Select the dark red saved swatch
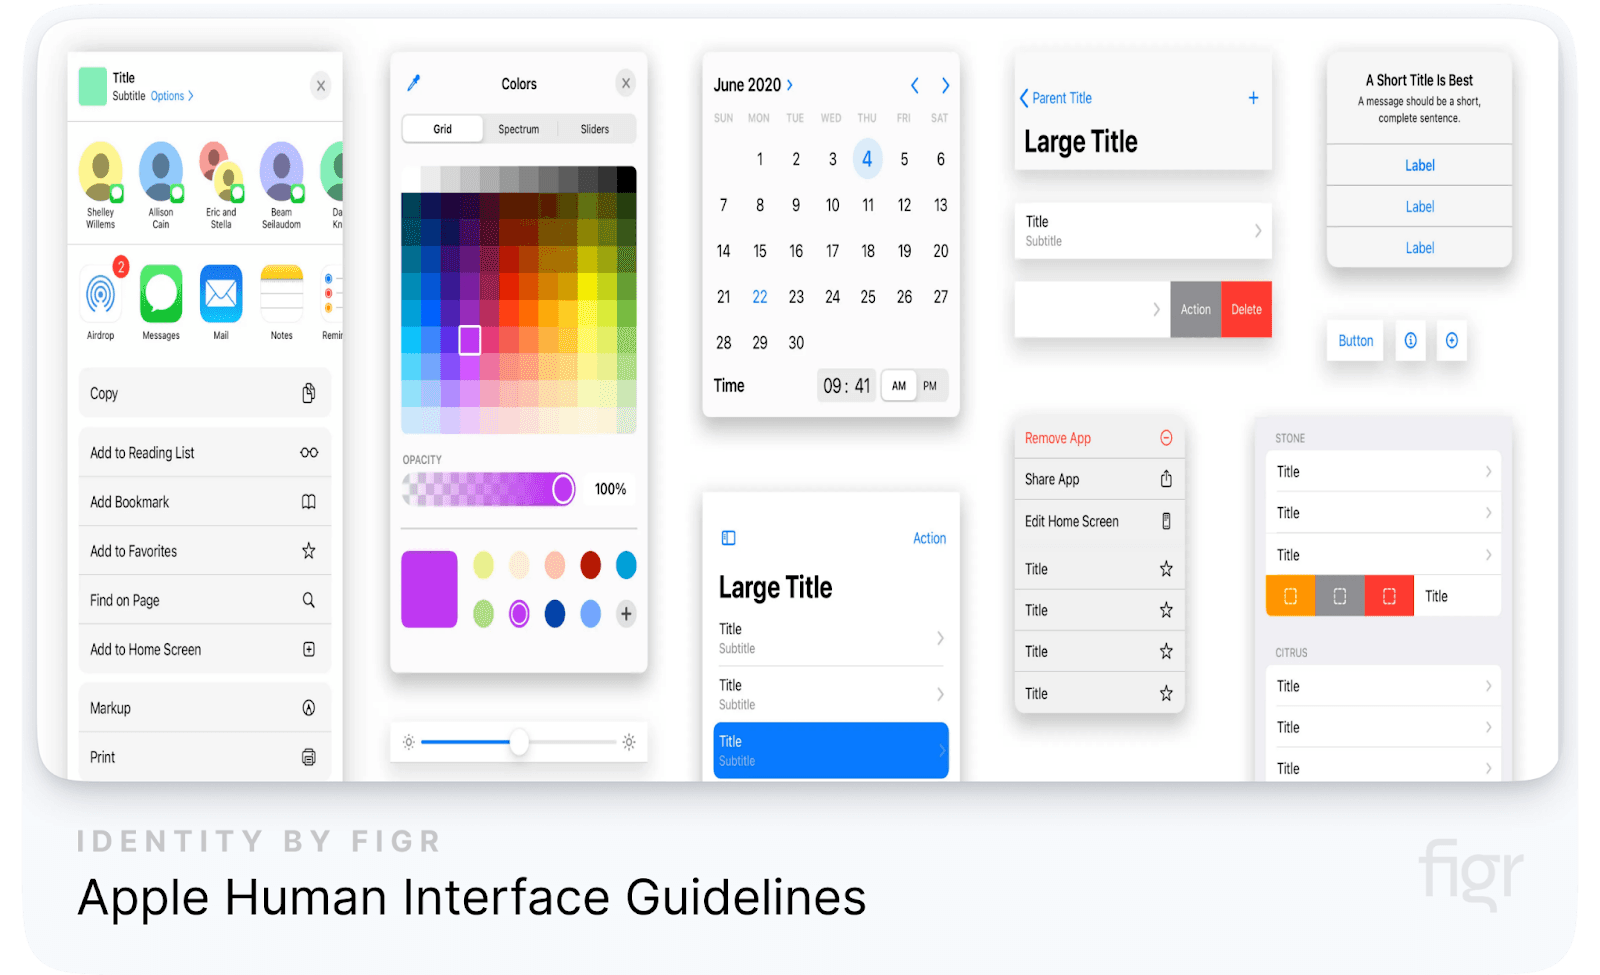The image size is (1600, 975). click(591, 565)
